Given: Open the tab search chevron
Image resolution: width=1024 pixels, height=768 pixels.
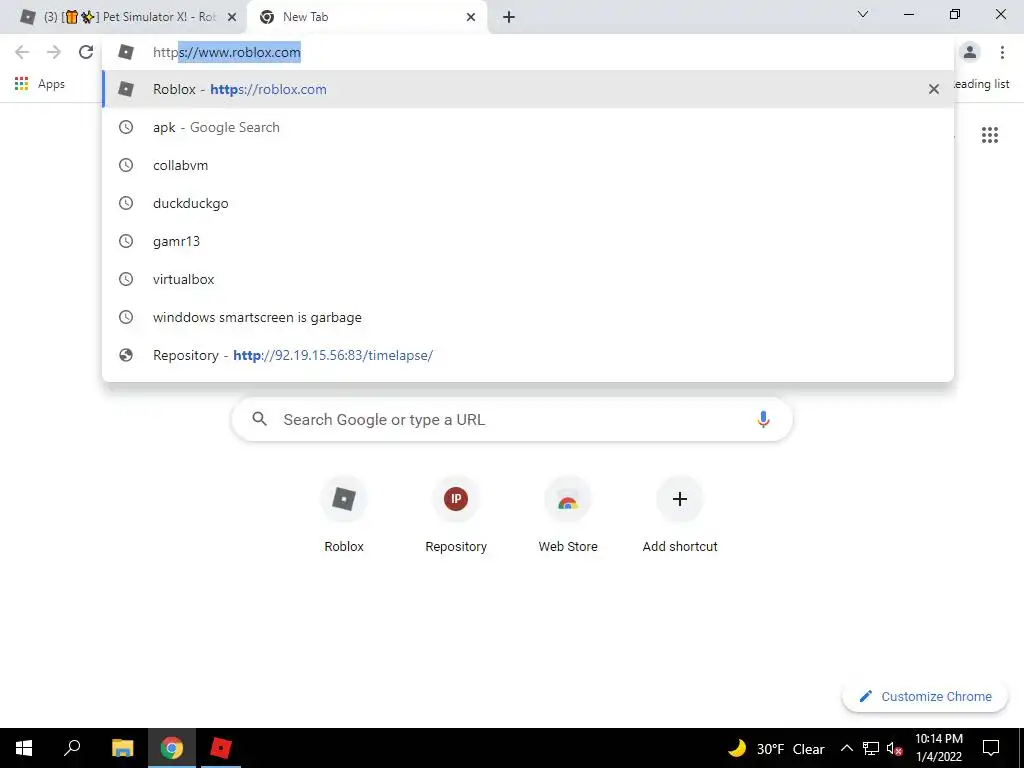Looking at the screenshot, I should pyautogui.click(x=862, y=14).
